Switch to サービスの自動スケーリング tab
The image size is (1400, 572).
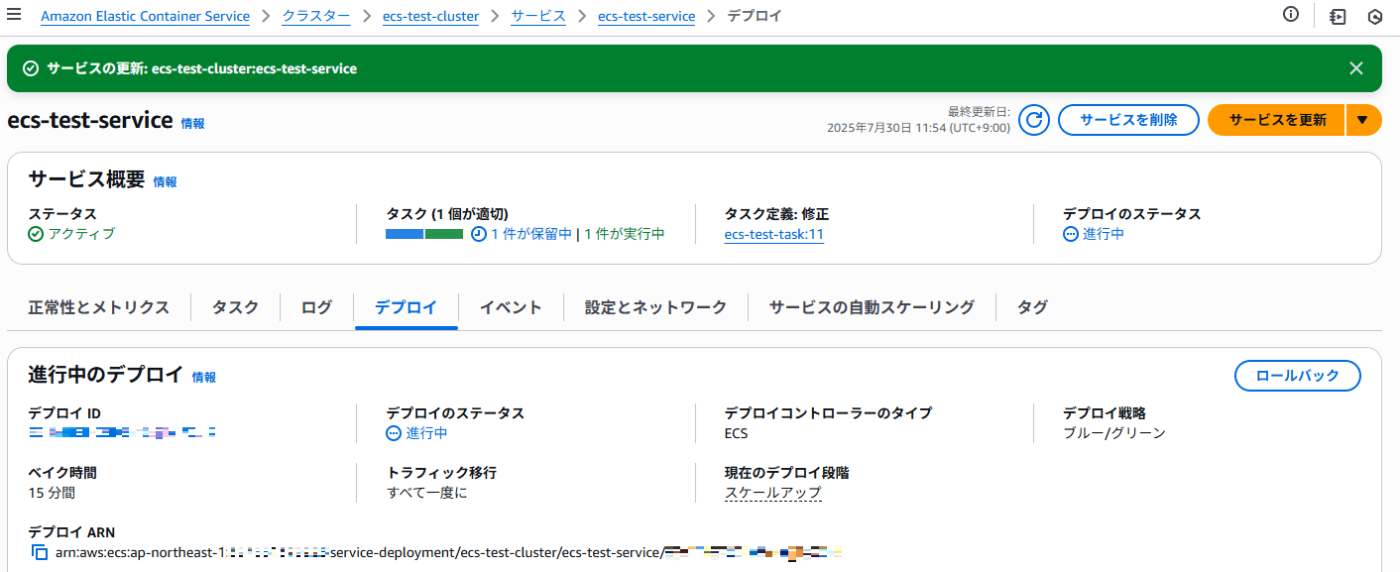[x=872, y=307]
